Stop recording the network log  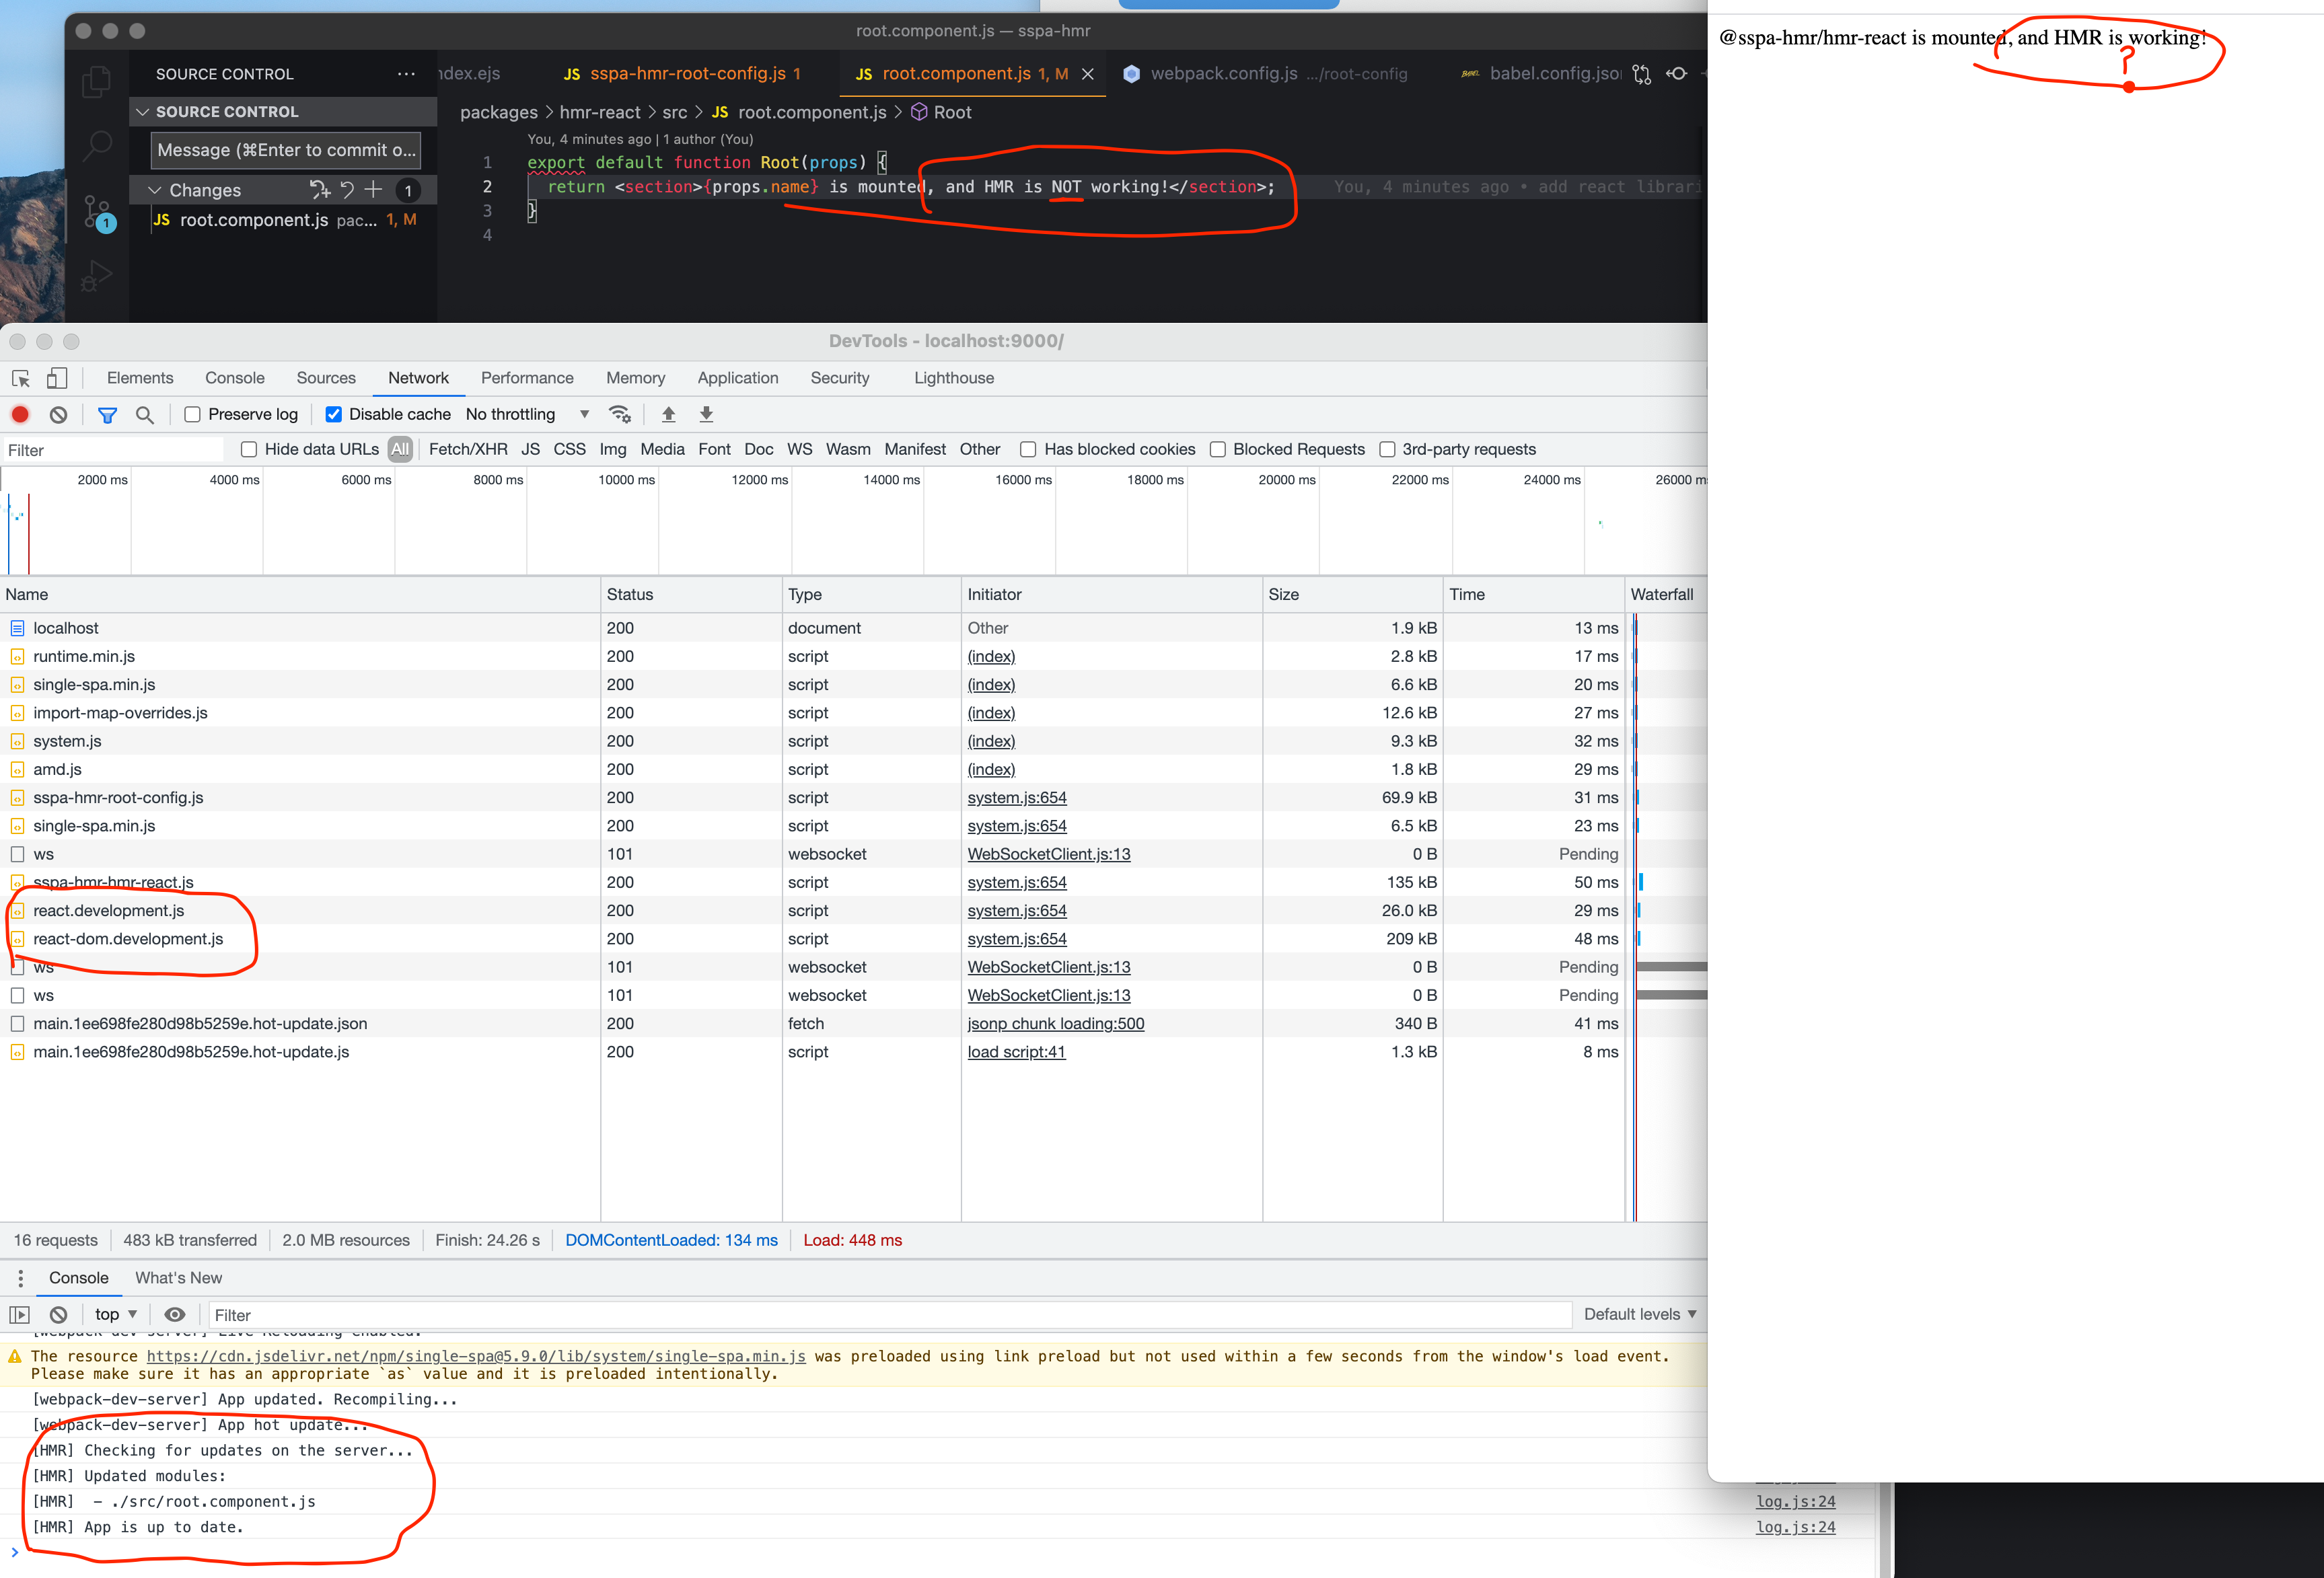click(20, 414)
